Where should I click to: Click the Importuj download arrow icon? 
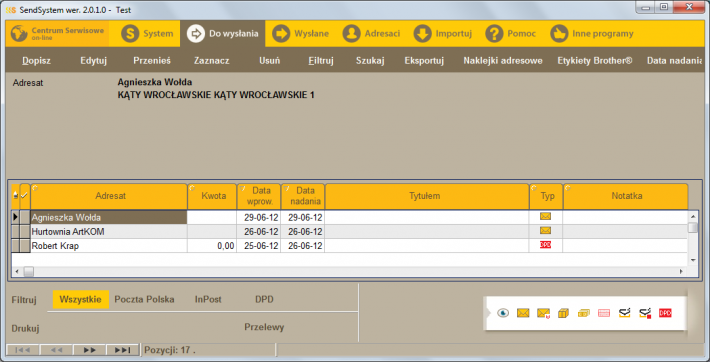point(422,34)
